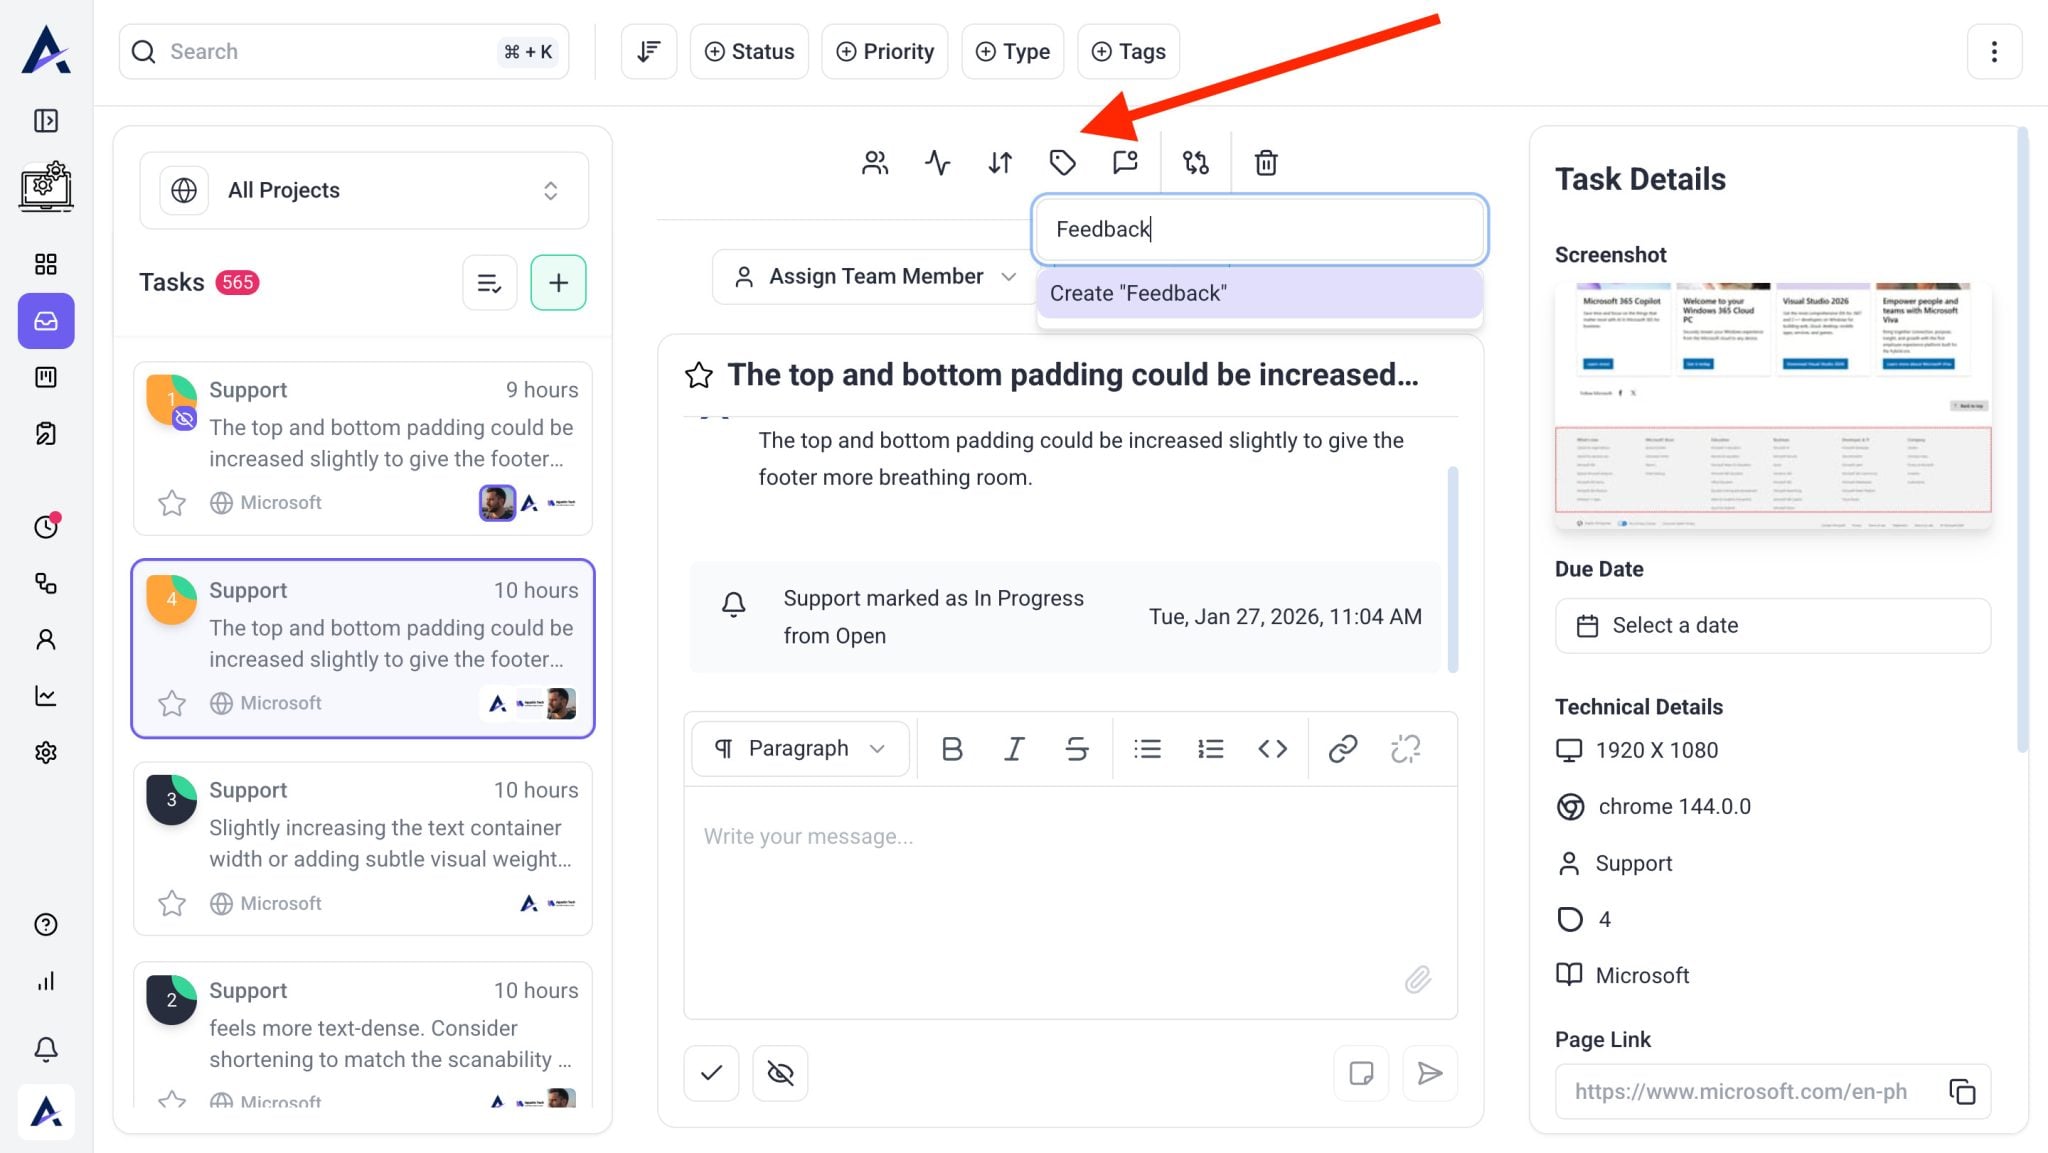Open the Paragraph style dropdown

click(800, 748)
